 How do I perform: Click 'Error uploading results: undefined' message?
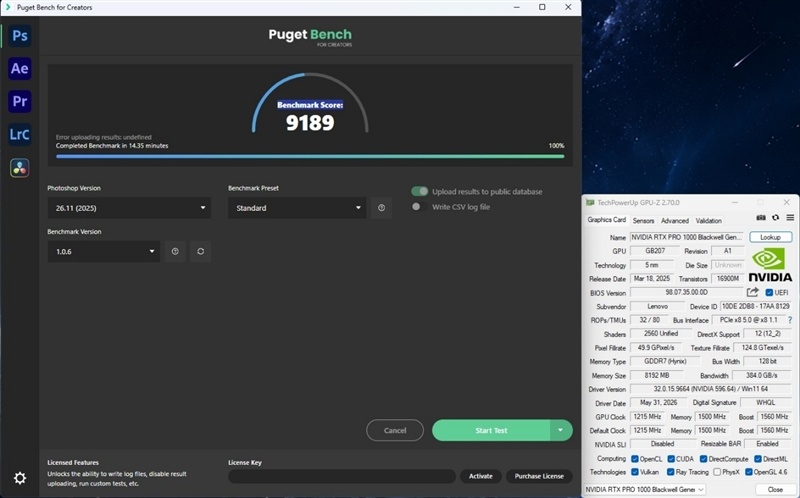click(x=104, y=137)
